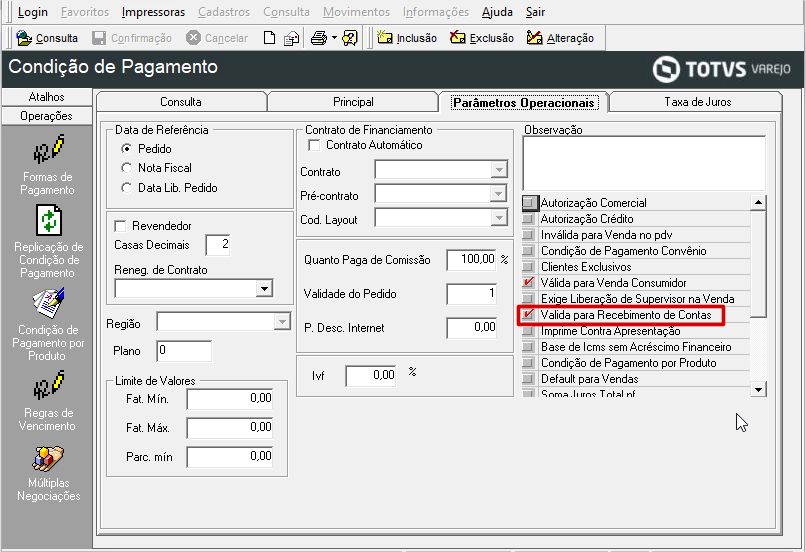806x552 pixels.
Task: Open the Login menu
Action: click(x=33, y=12)
